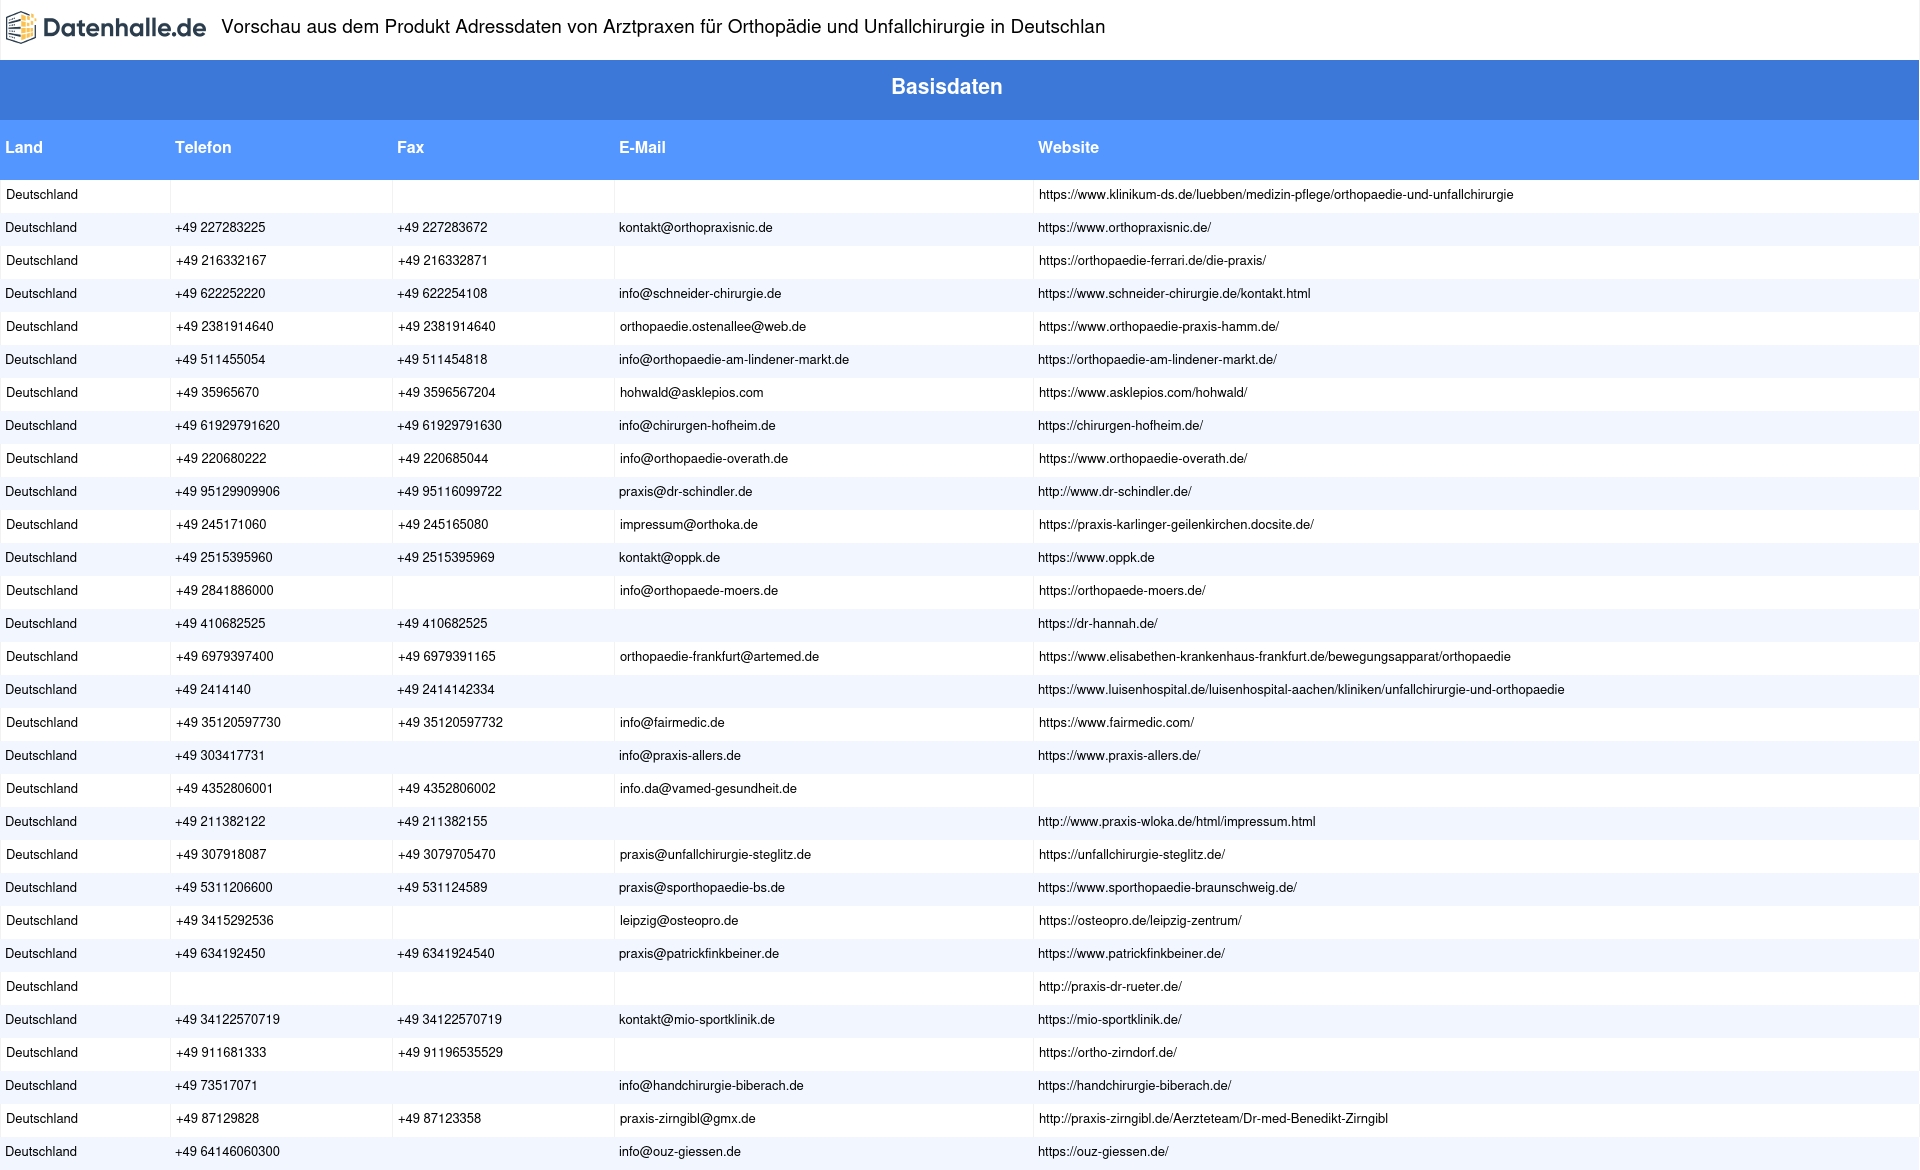This screenshot has height=1170, width=1920.
Task: Click email kontakt@mio-sportklinik.de
Action: click(697, 1020)
